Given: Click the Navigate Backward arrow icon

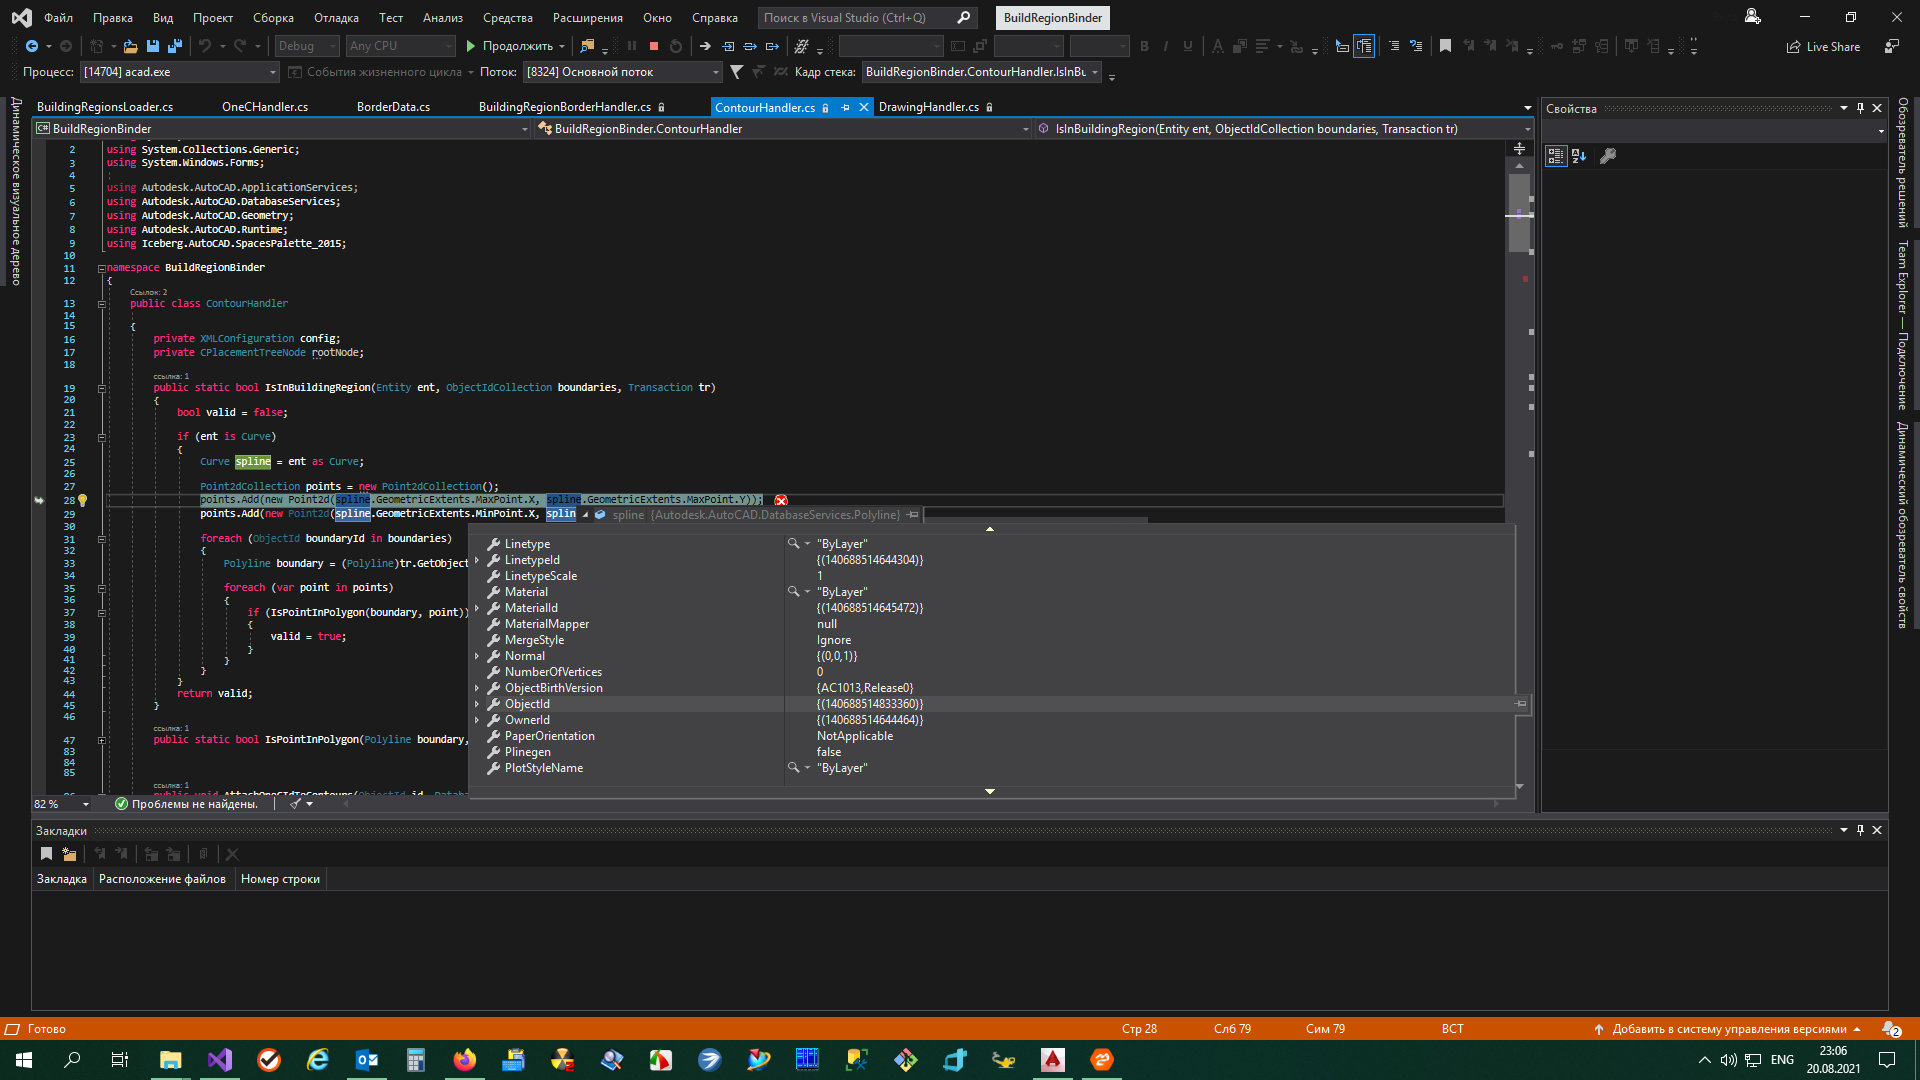Looking at the screenshot, I should (32, 46).
